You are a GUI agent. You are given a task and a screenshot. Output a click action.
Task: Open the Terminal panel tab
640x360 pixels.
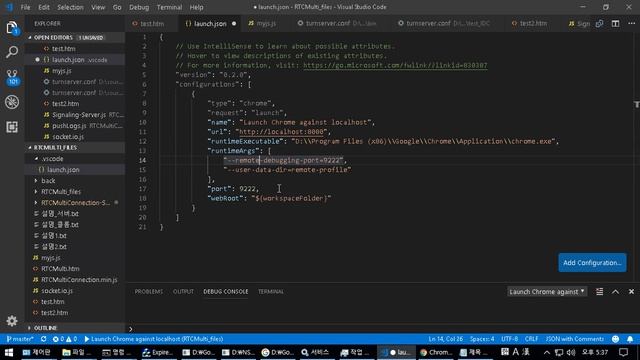pos(271,291)
